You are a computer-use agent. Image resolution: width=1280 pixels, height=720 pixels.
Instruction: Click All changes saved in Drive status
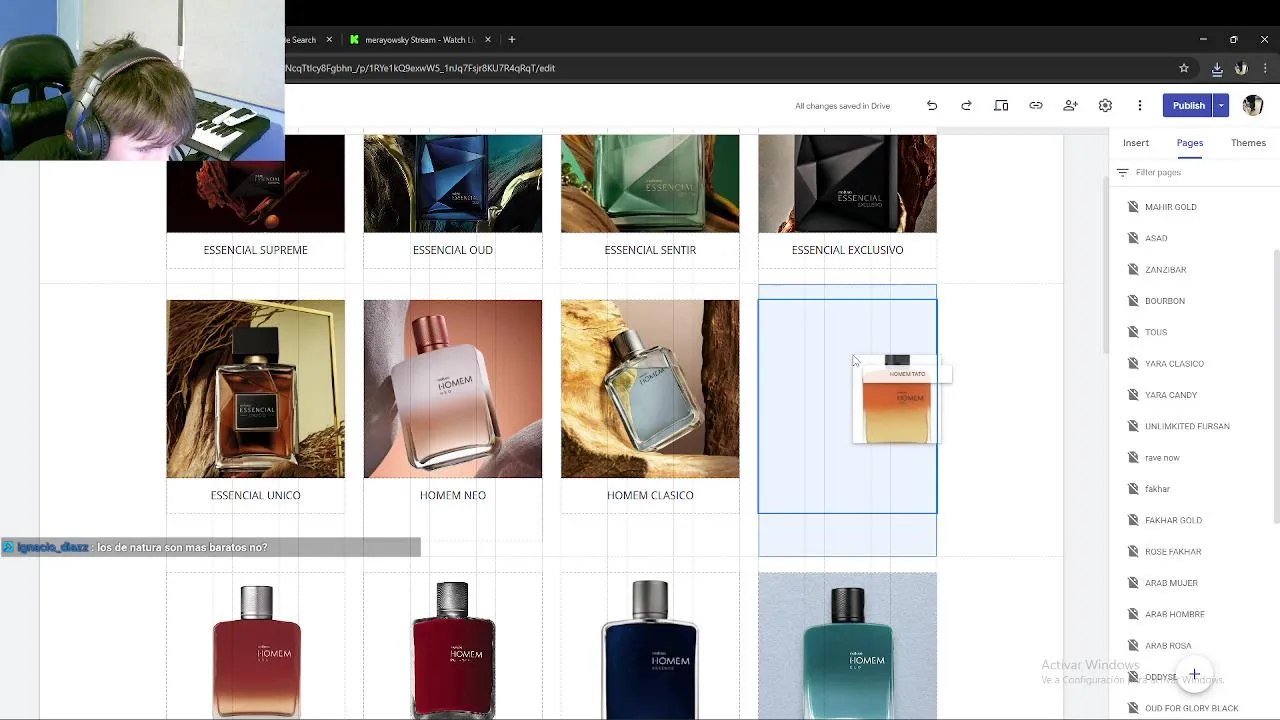(x=842, y=106)
